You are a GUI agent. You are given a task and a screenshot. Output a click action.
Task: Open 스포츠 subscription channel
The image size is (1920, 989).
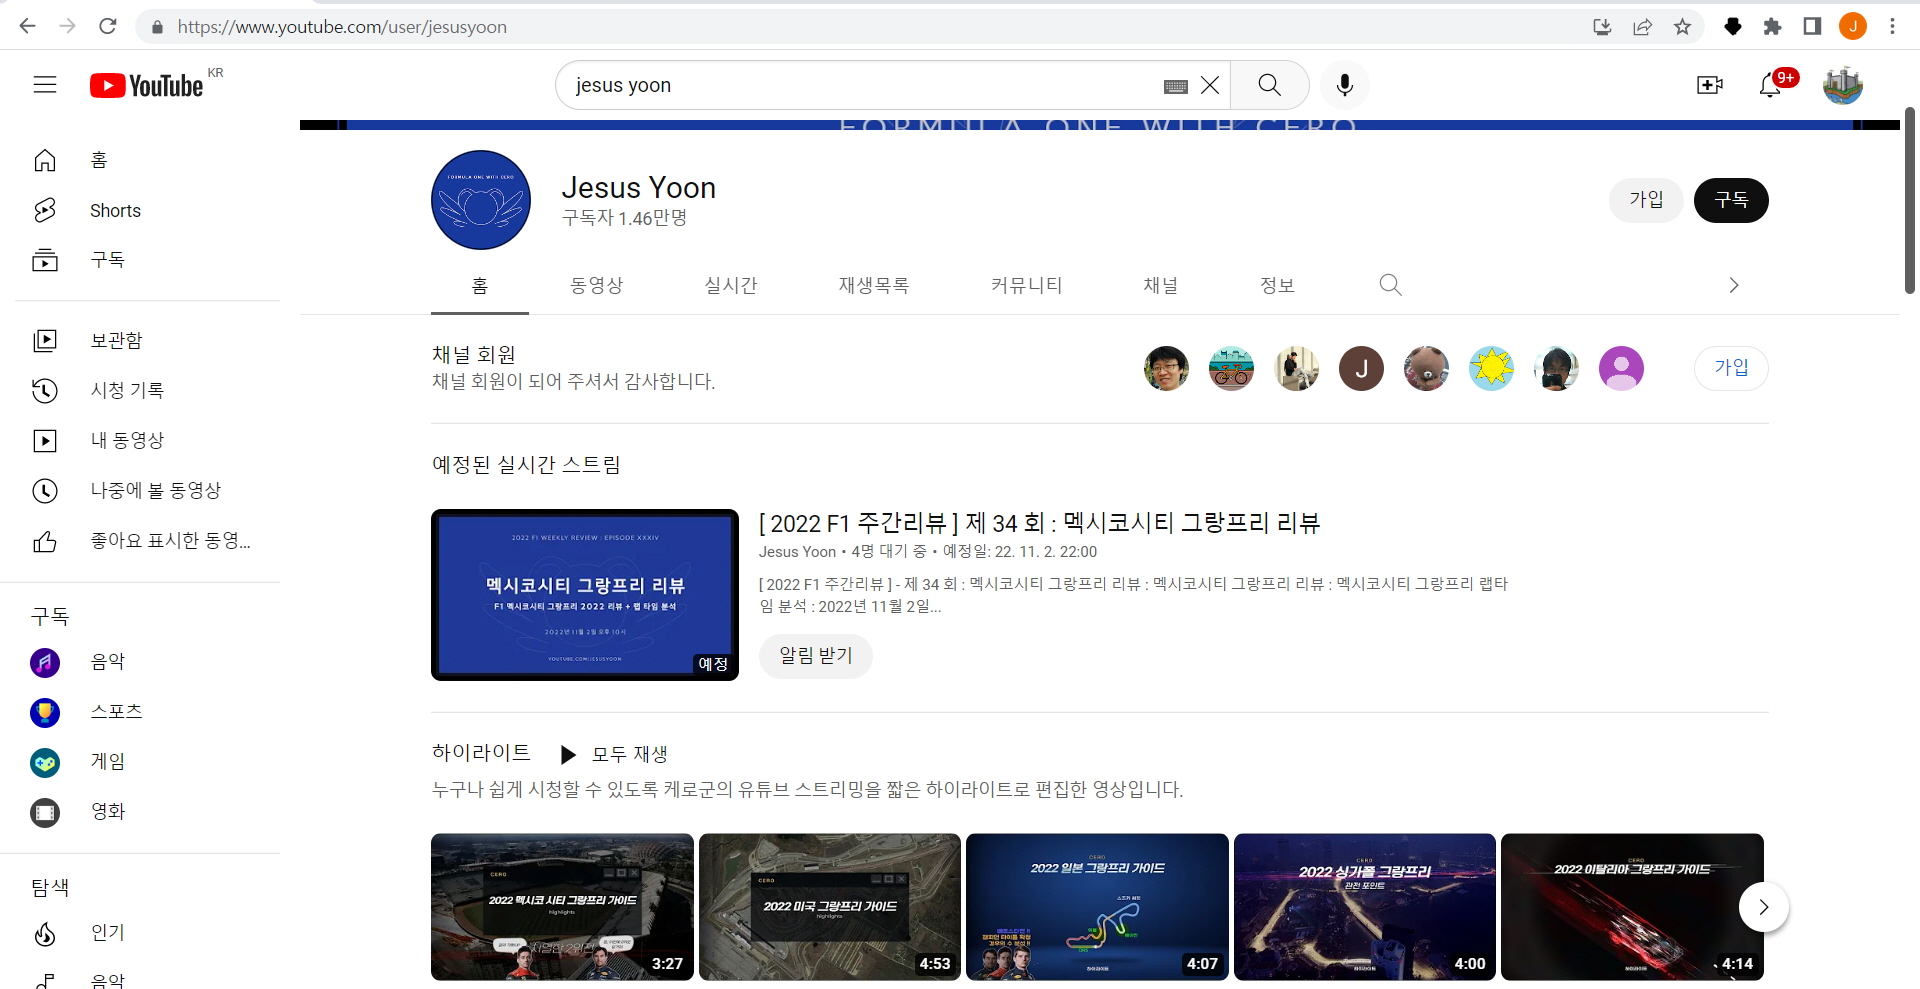click(x=140, y=712)
